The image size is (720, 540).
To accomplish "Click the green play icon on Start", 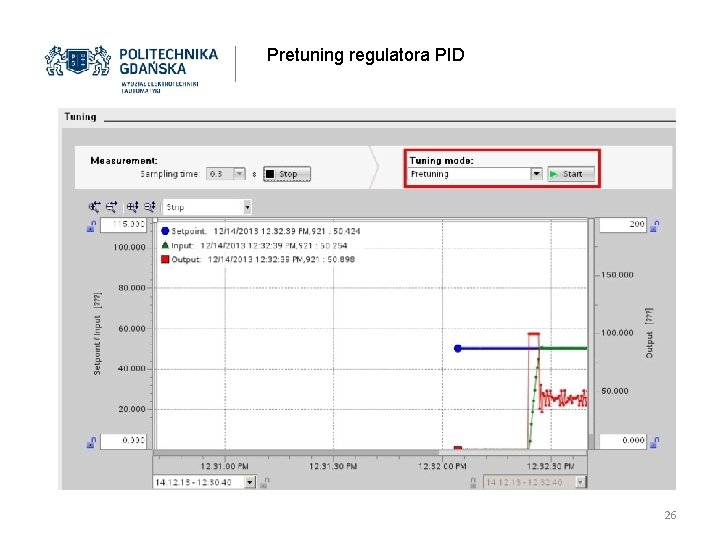I will pyautogui.click(x=554, y=174).
